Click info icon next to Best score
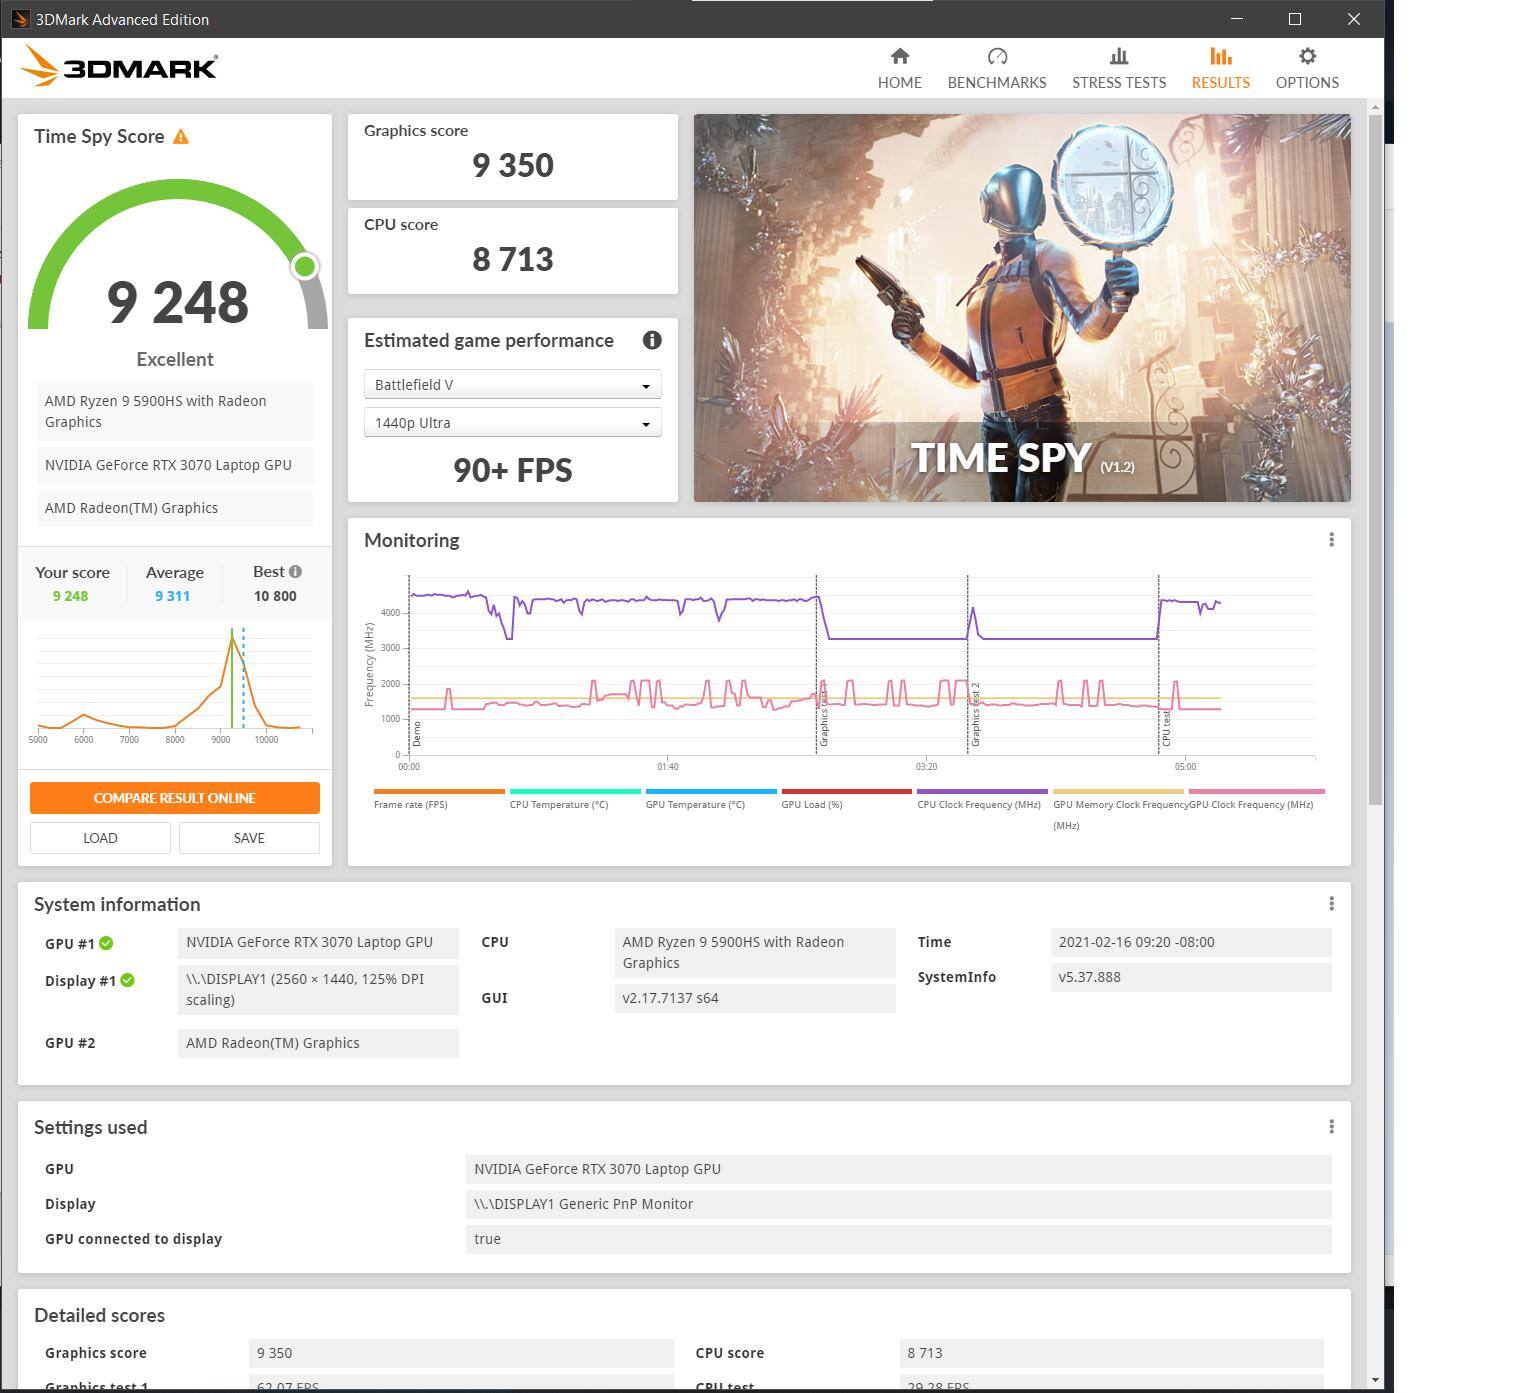Screen dimensions: 1536x1393 point(295,572)
